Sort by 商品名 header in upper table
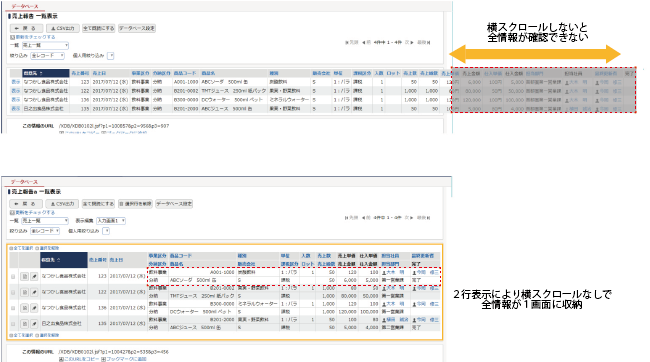The width and height of the screenshot is (650, 362). [x=209, y=73]
